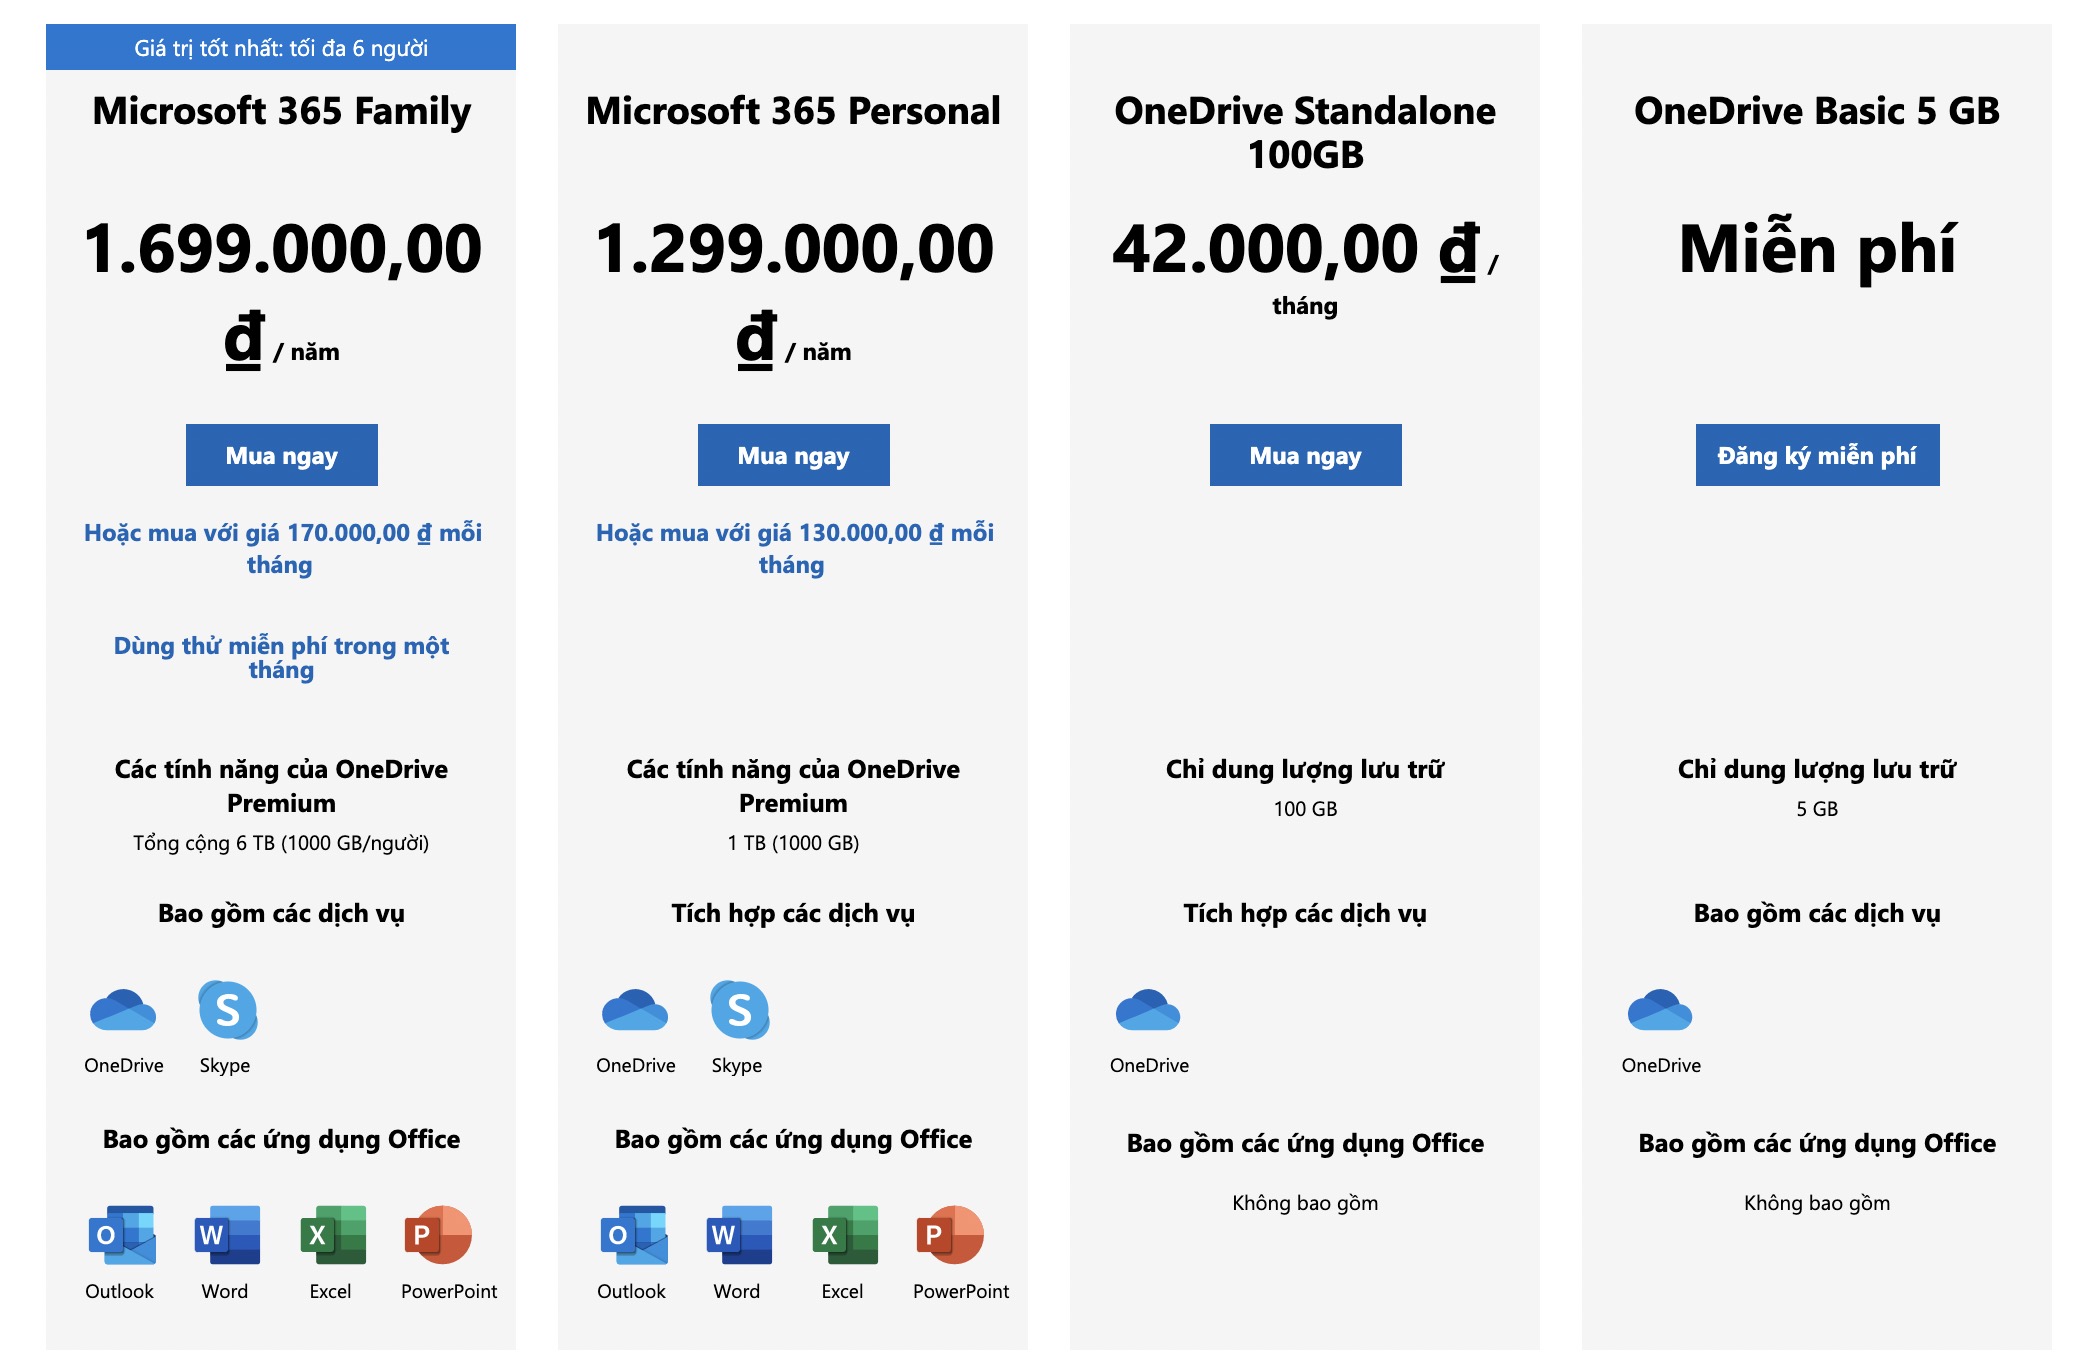
Task: Click the Outlook icon in the Family plan
Action: pos(122,1235)
